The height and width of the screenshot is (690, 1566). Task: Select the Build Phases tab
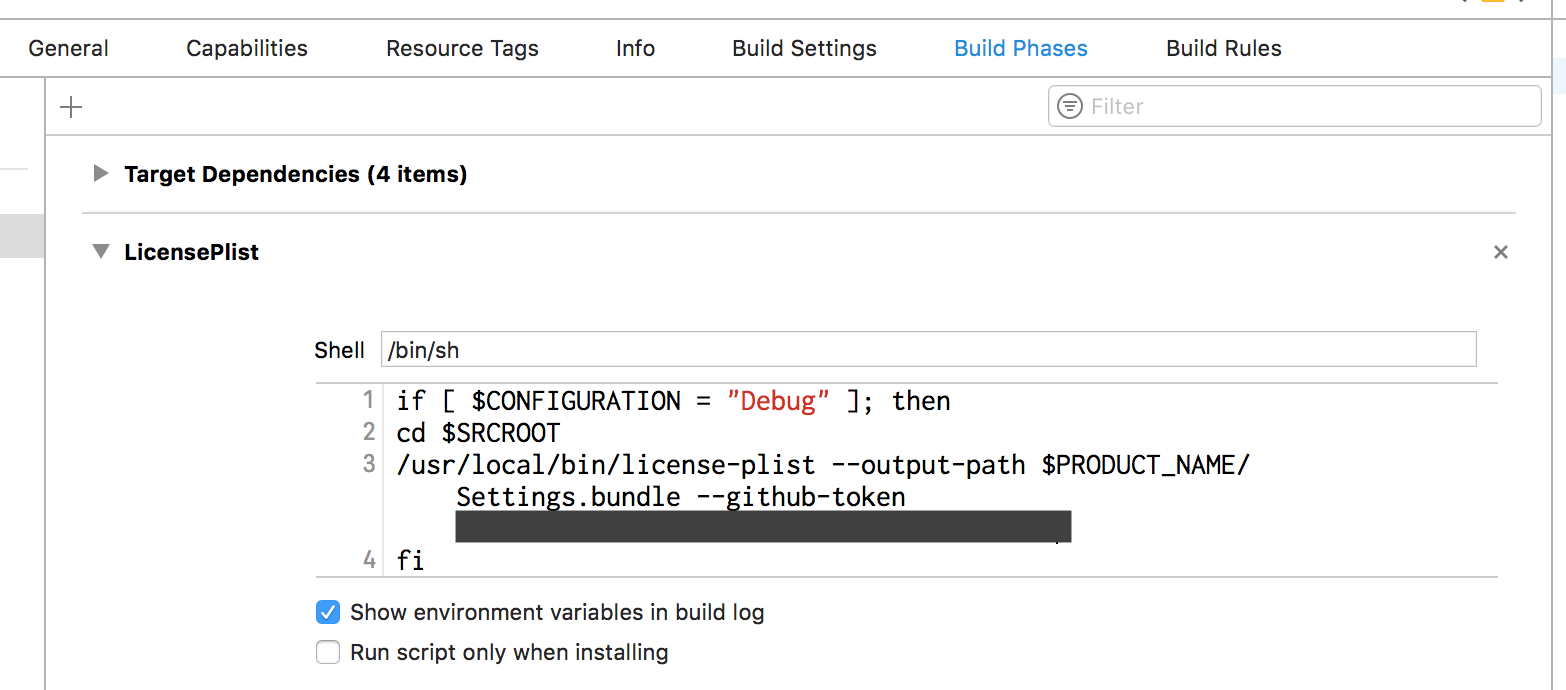(x=1021, y=48)
